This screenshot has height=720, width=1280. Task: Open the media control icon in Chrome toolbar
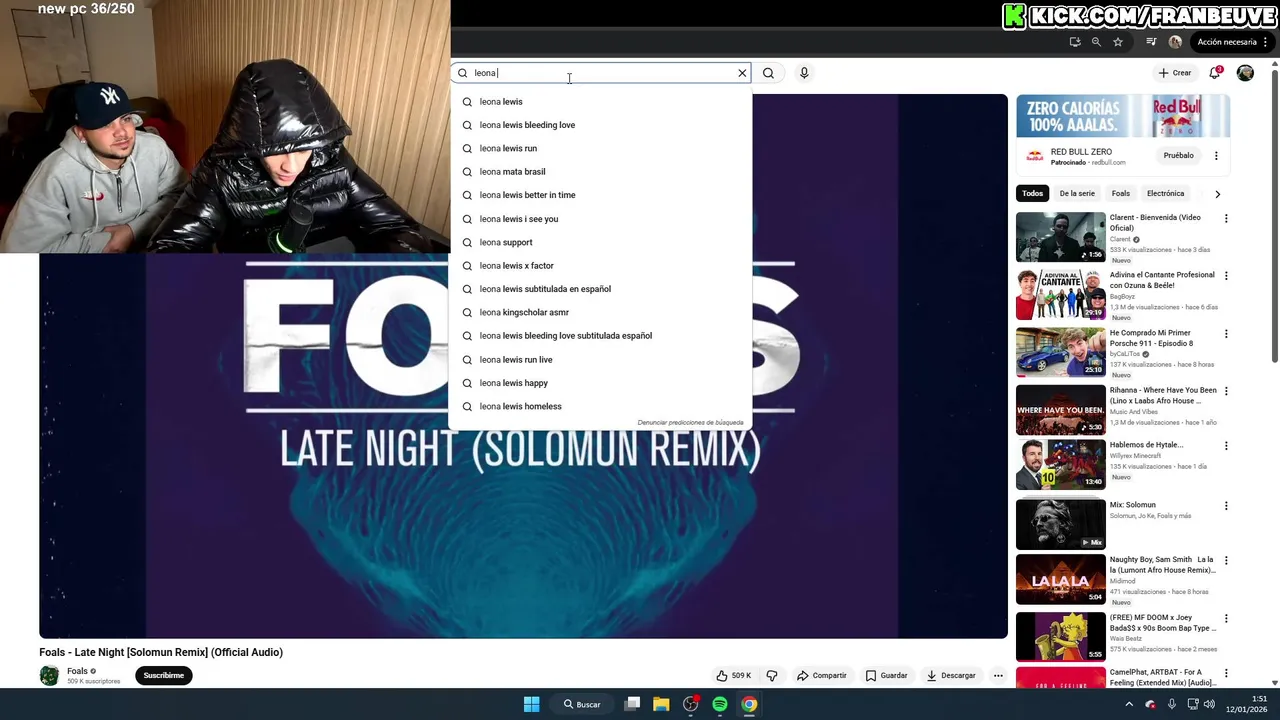point(1151,42)
